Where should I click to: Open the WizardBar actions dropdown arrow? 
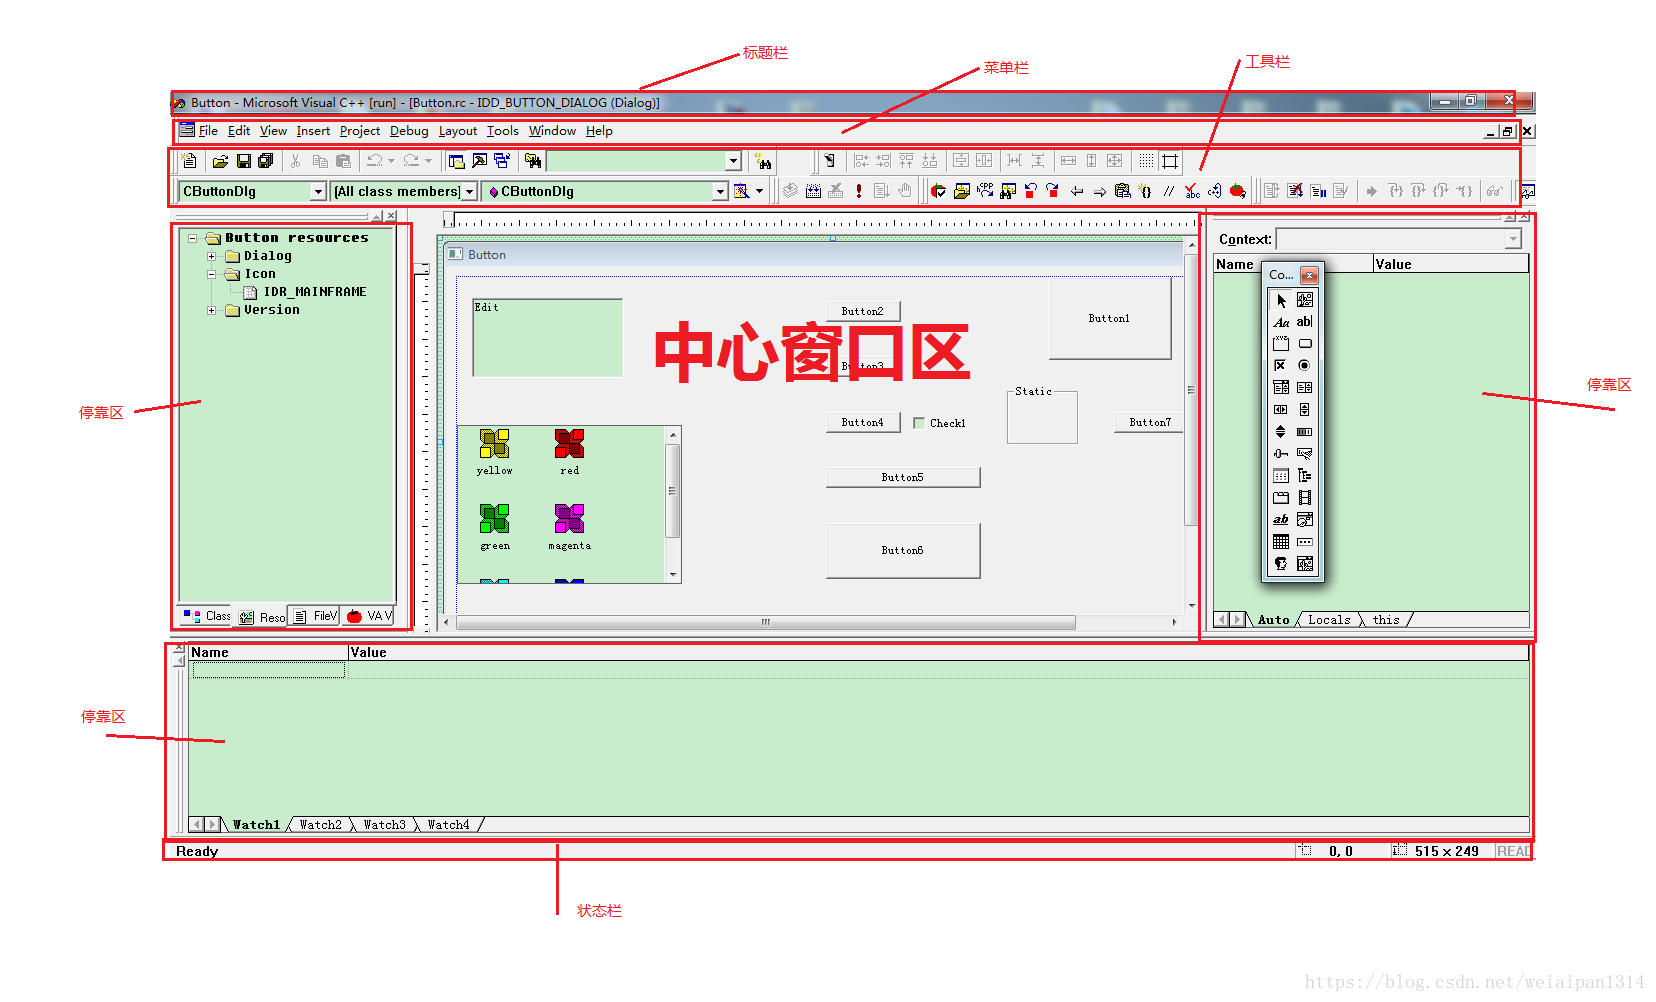(759, 191)
